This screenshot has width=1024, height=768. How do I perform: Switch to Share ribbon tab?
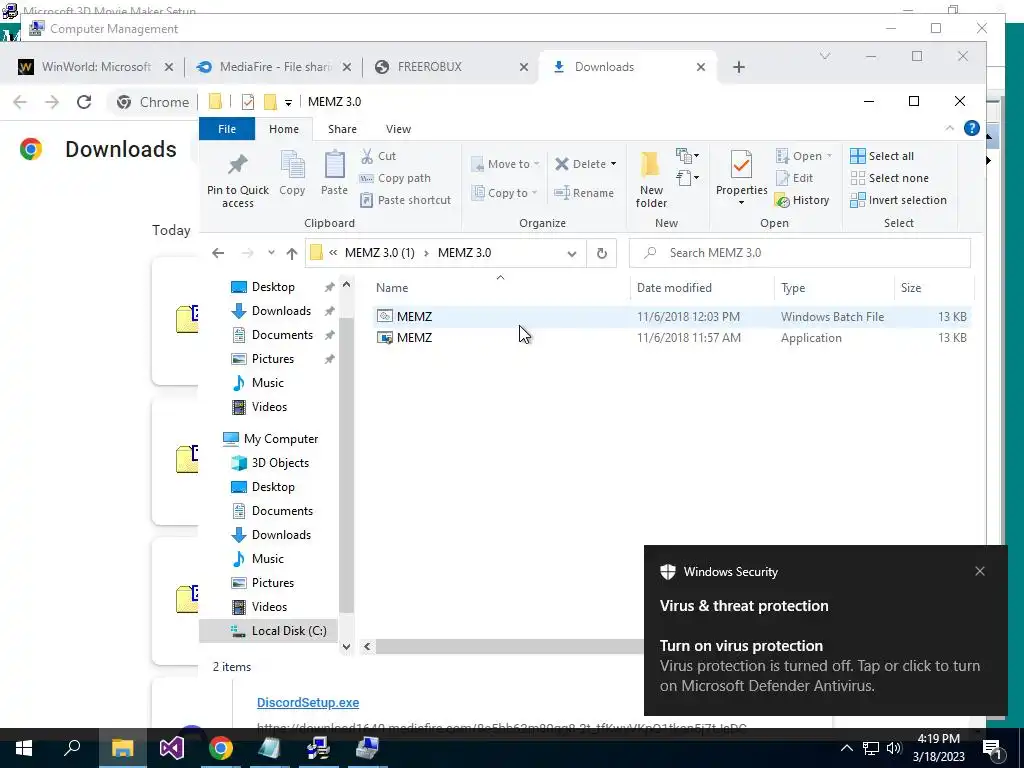342,129
